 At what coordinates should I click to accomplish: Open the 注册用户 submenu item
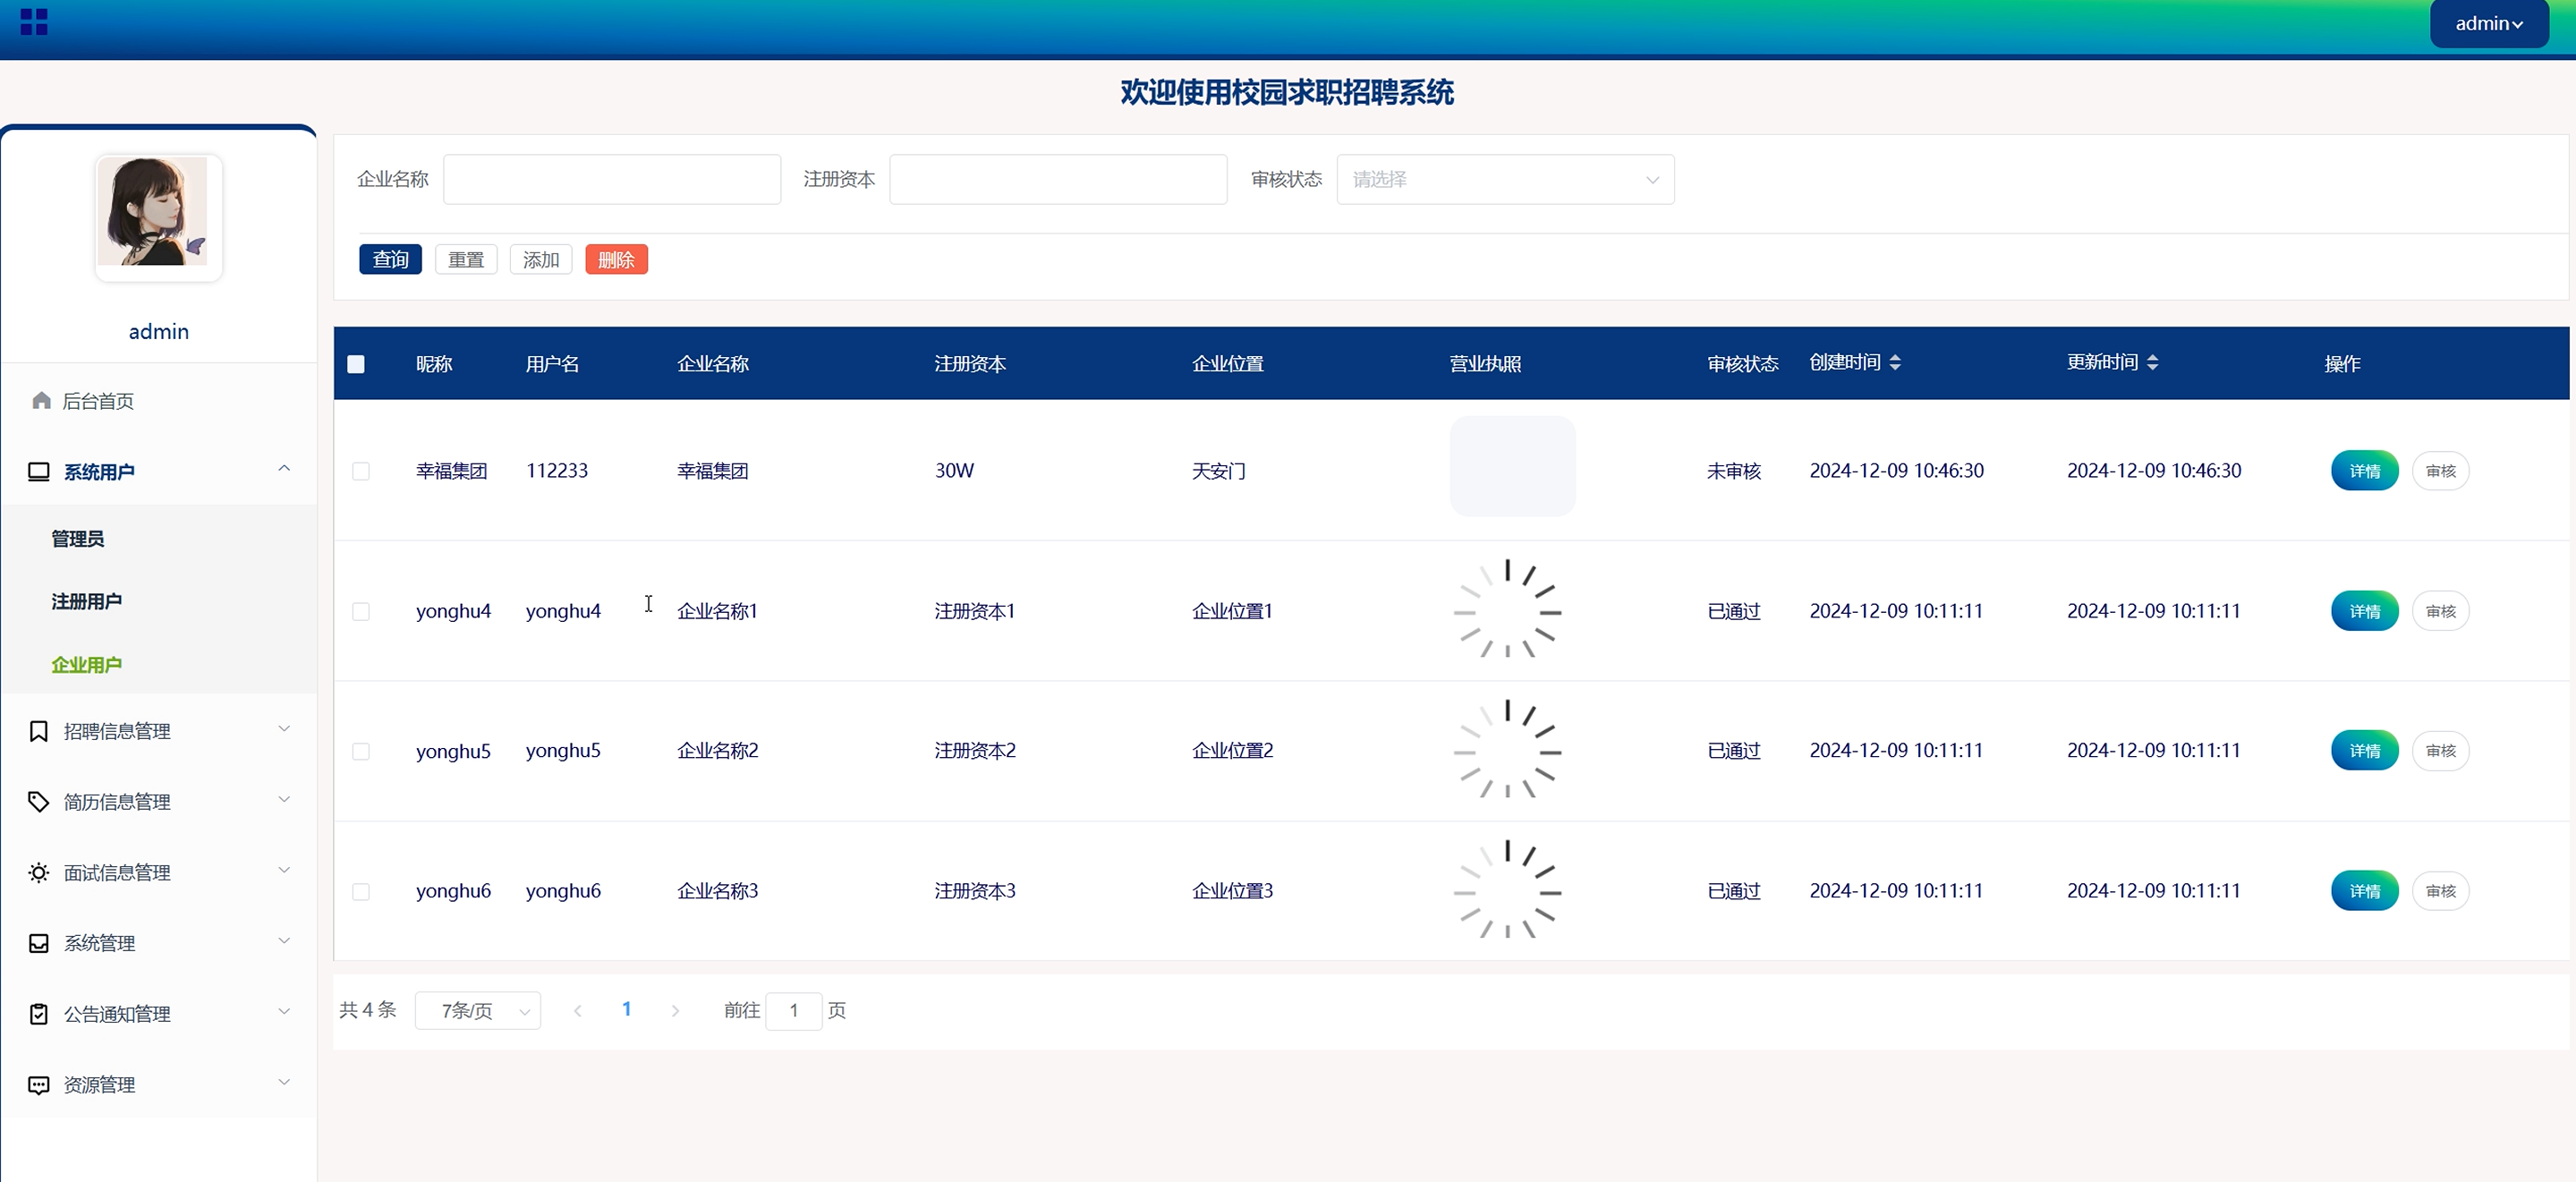(x=87, y=601)
